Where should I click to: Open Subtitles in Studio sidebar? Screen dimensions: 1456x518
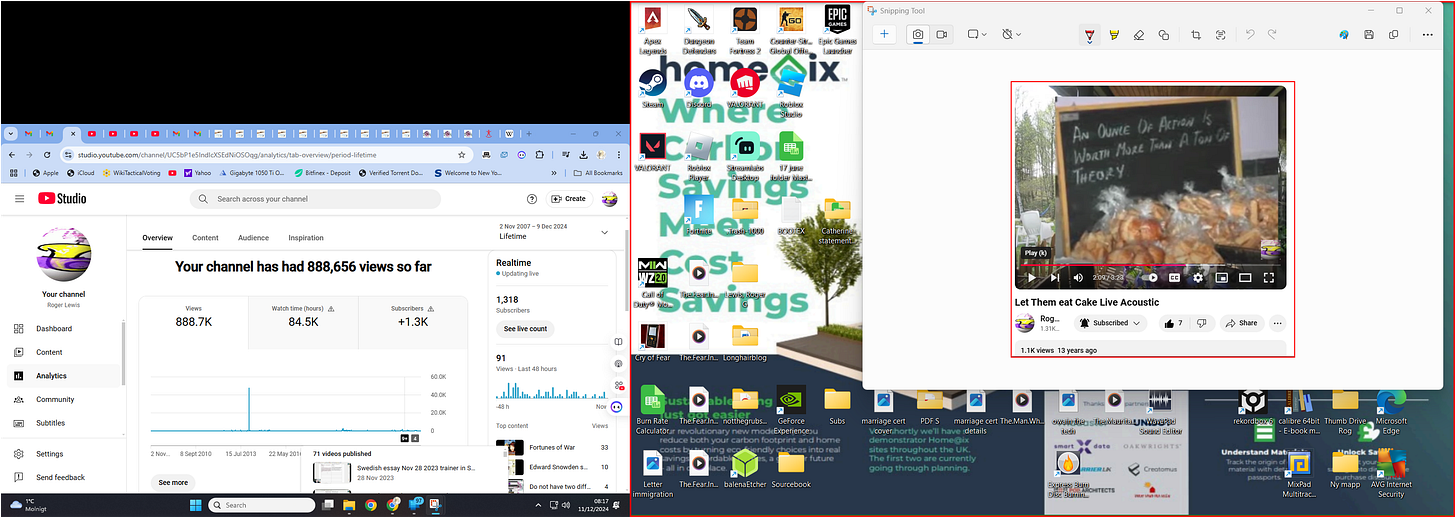pos(51,423)
